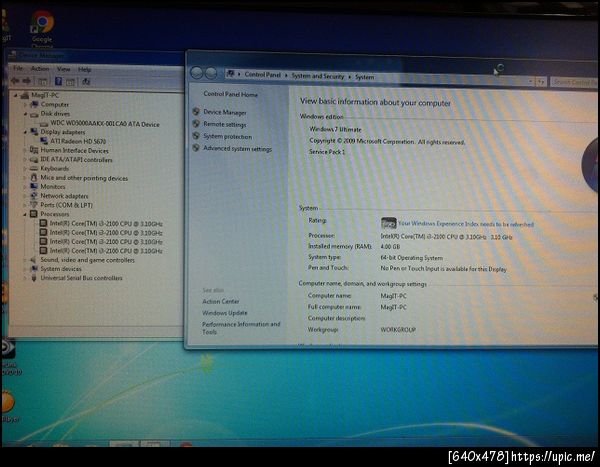This screenshot has height=467, width=600.
Task: Collapse the MagIT-PC root node
Action: pos(16,95)
